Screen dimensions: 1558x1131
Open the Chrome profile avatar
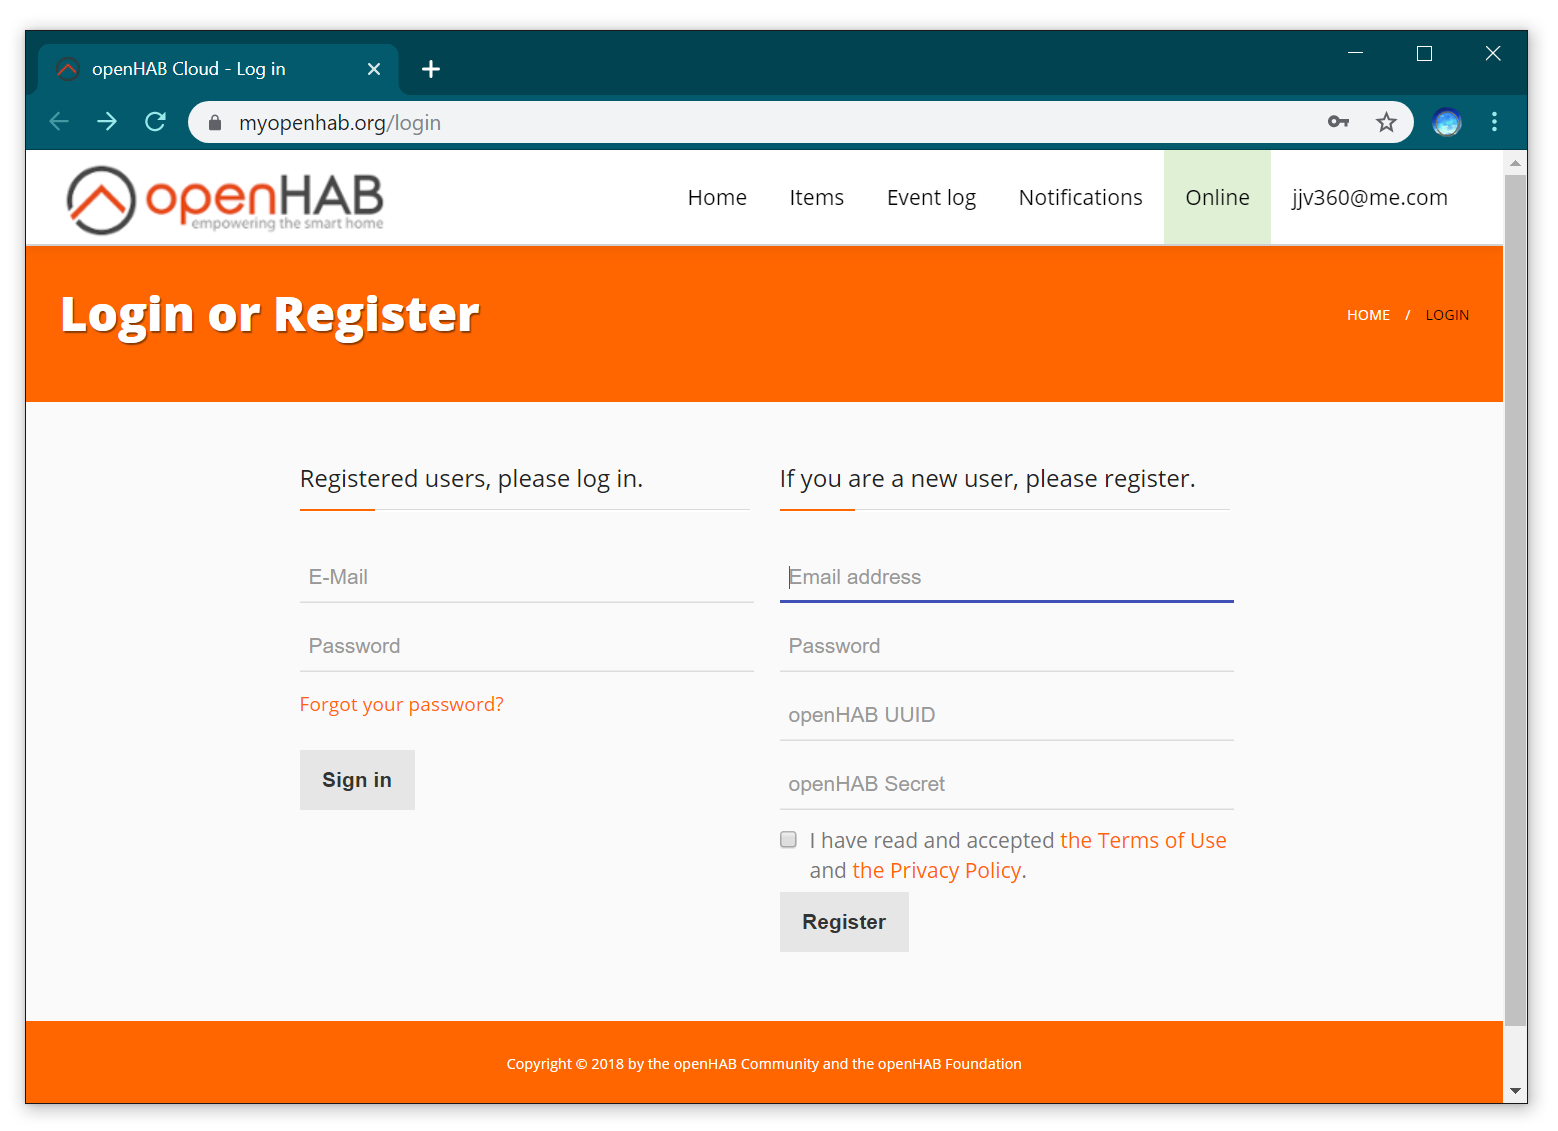1446,122
